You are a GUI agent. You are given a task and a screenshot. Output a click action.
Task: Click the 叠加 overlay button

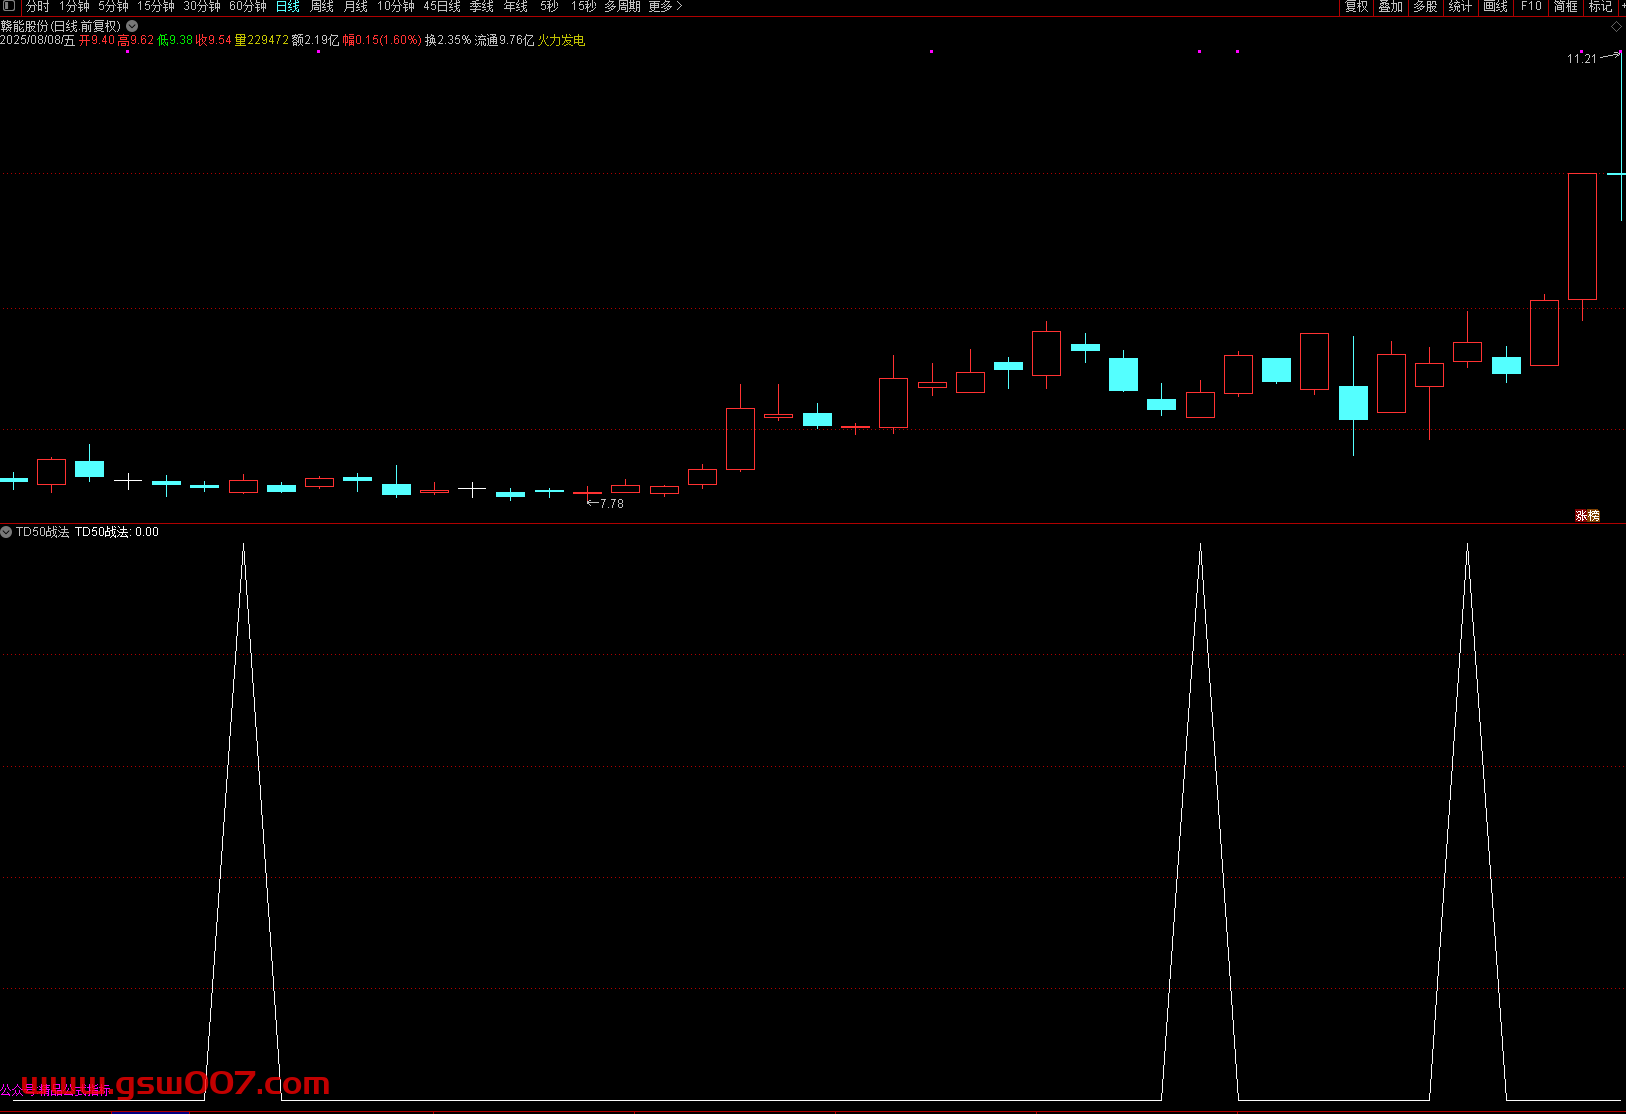click(1390, 7)
